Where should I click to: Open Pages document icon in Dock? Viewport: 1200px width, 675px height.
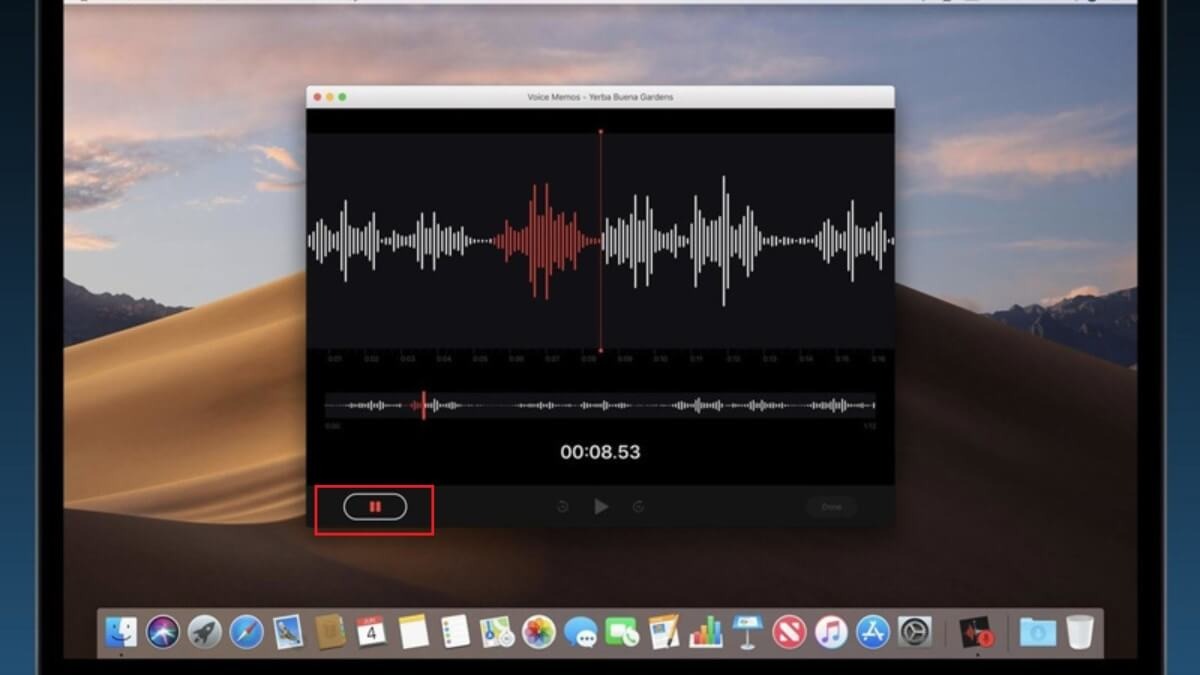pyautogui.click(x=664, y=631)
